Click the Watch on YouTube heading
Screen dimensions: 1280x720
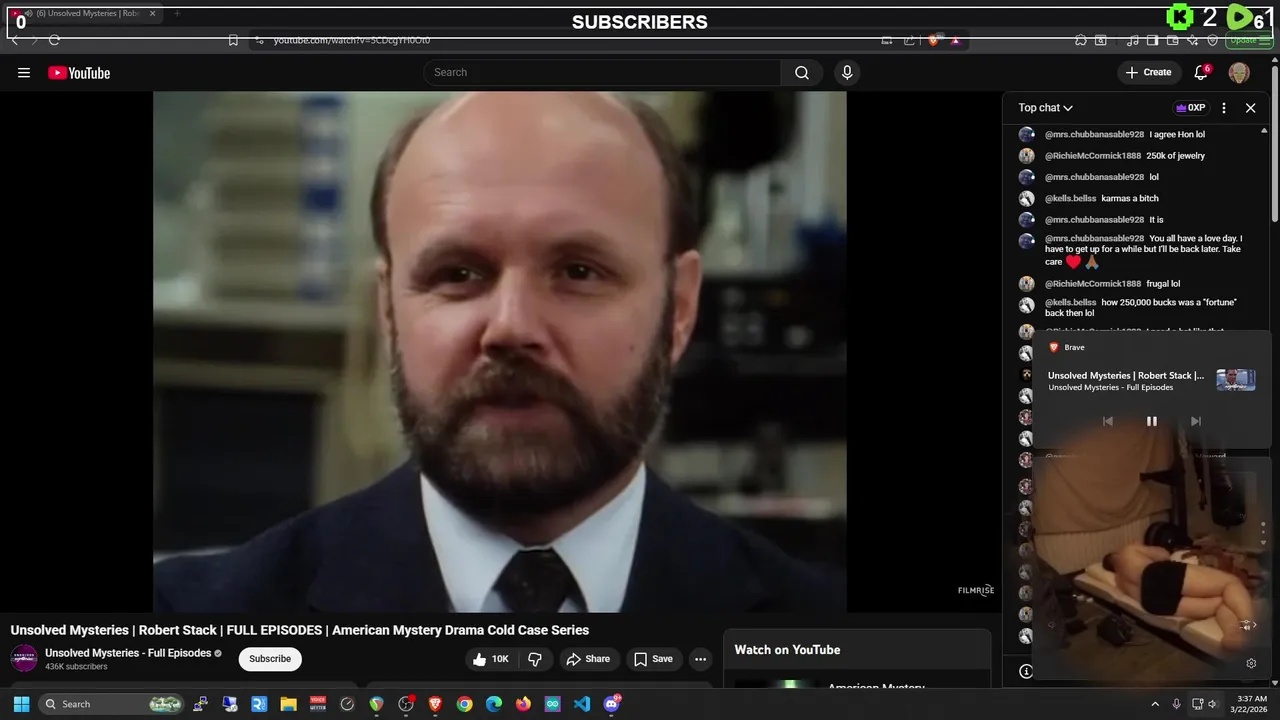coord(787,650)
